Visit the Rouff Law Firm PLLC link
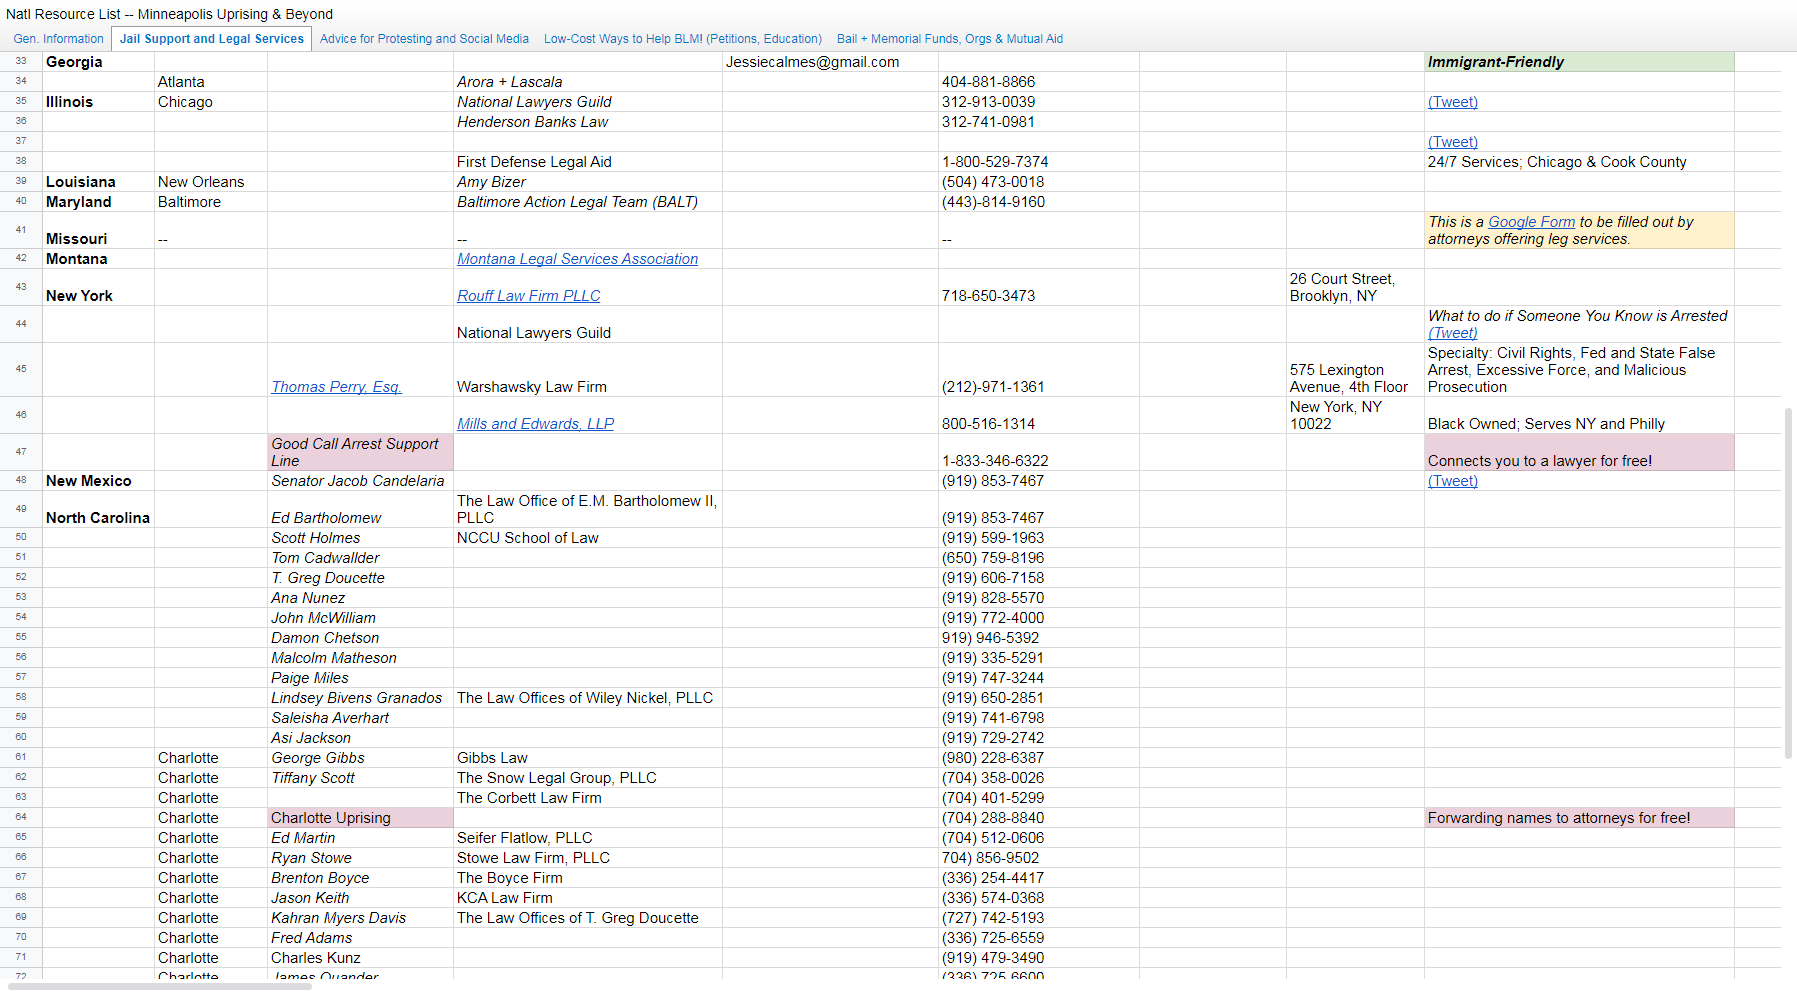Image resolution: width=1797 pixels, height=995 pixels. 528,296
